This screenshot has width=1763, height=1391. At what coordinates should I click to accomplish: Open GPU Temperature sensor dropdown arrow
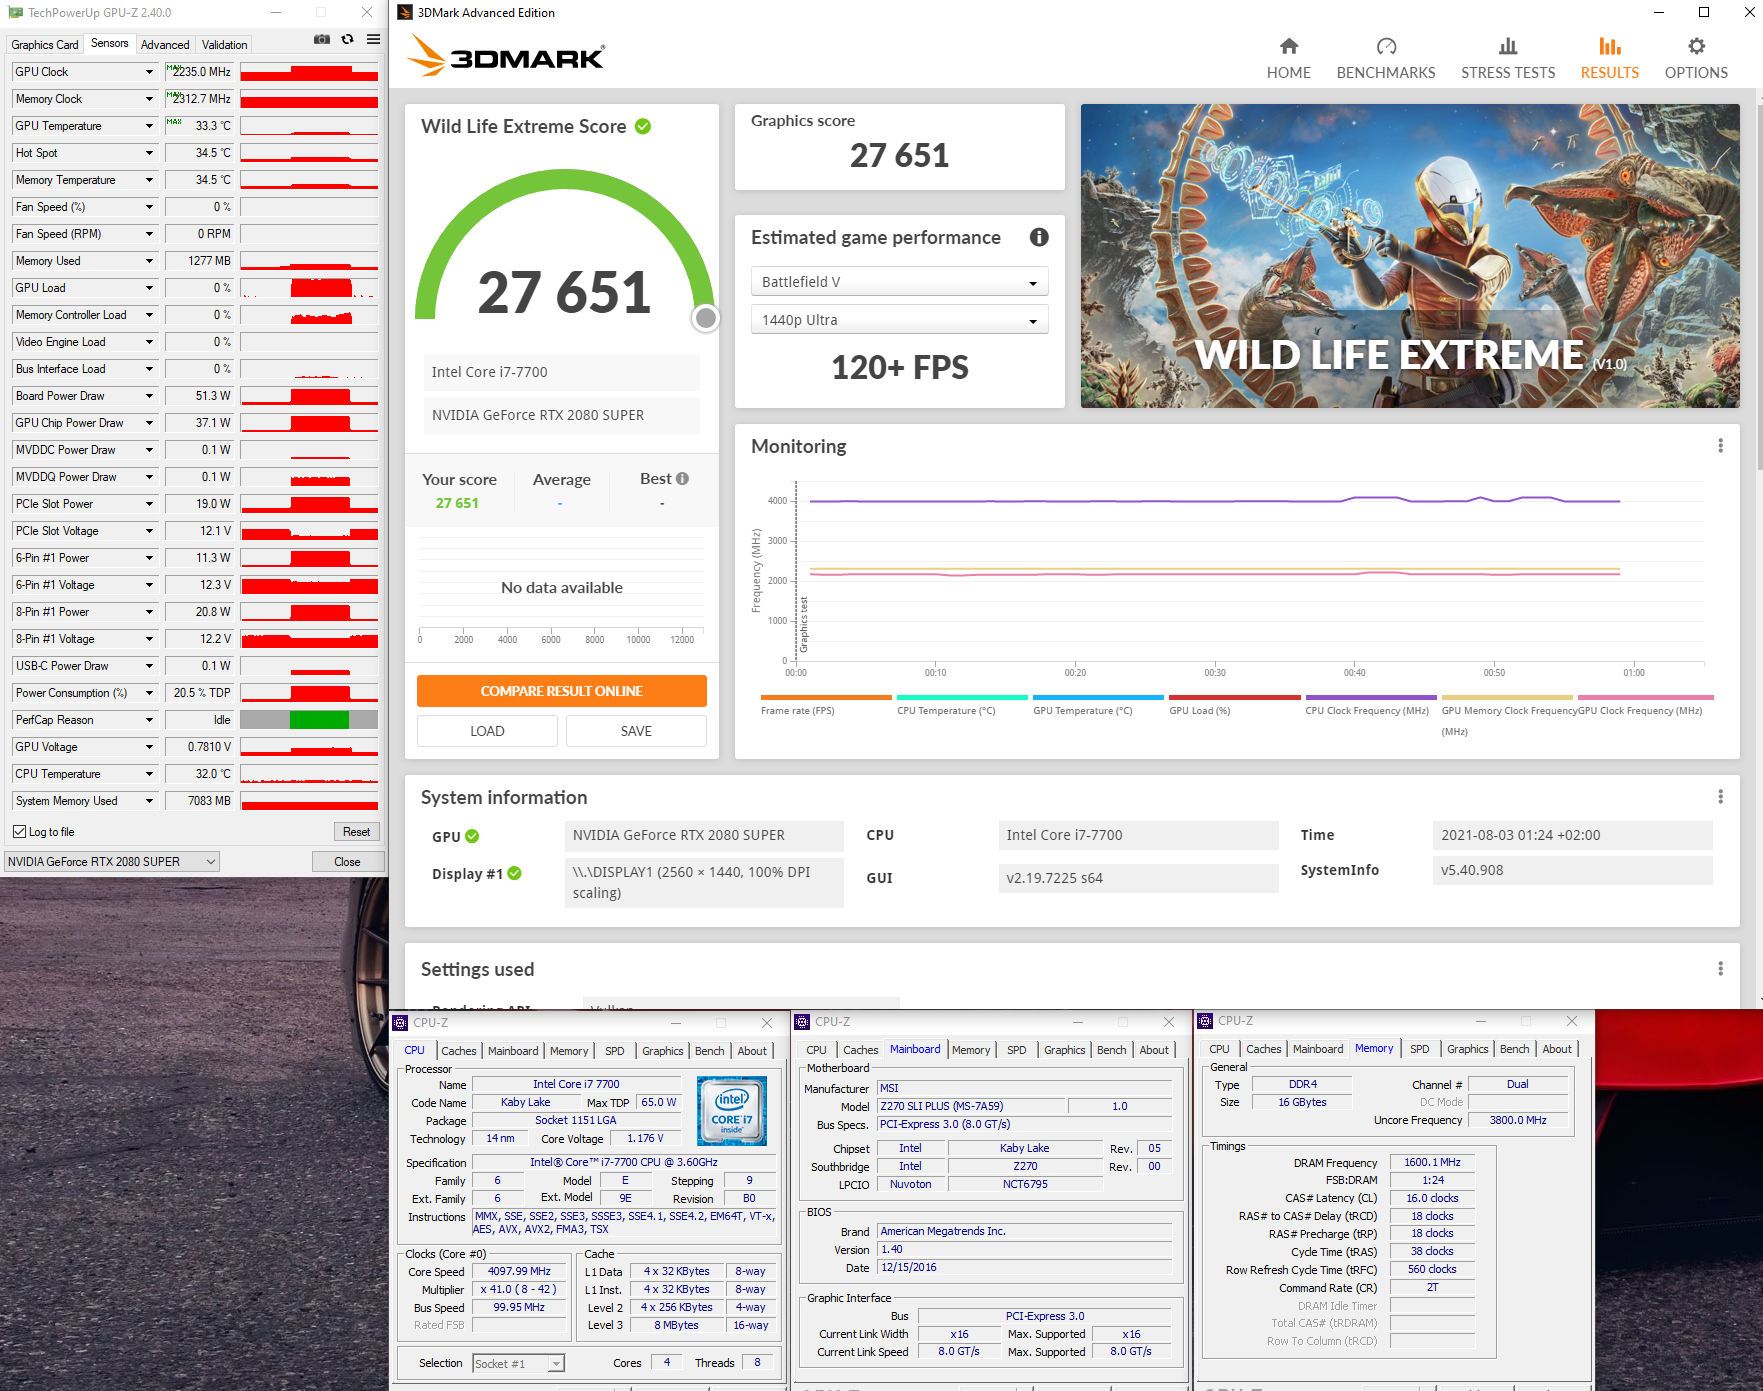[149, 126]
